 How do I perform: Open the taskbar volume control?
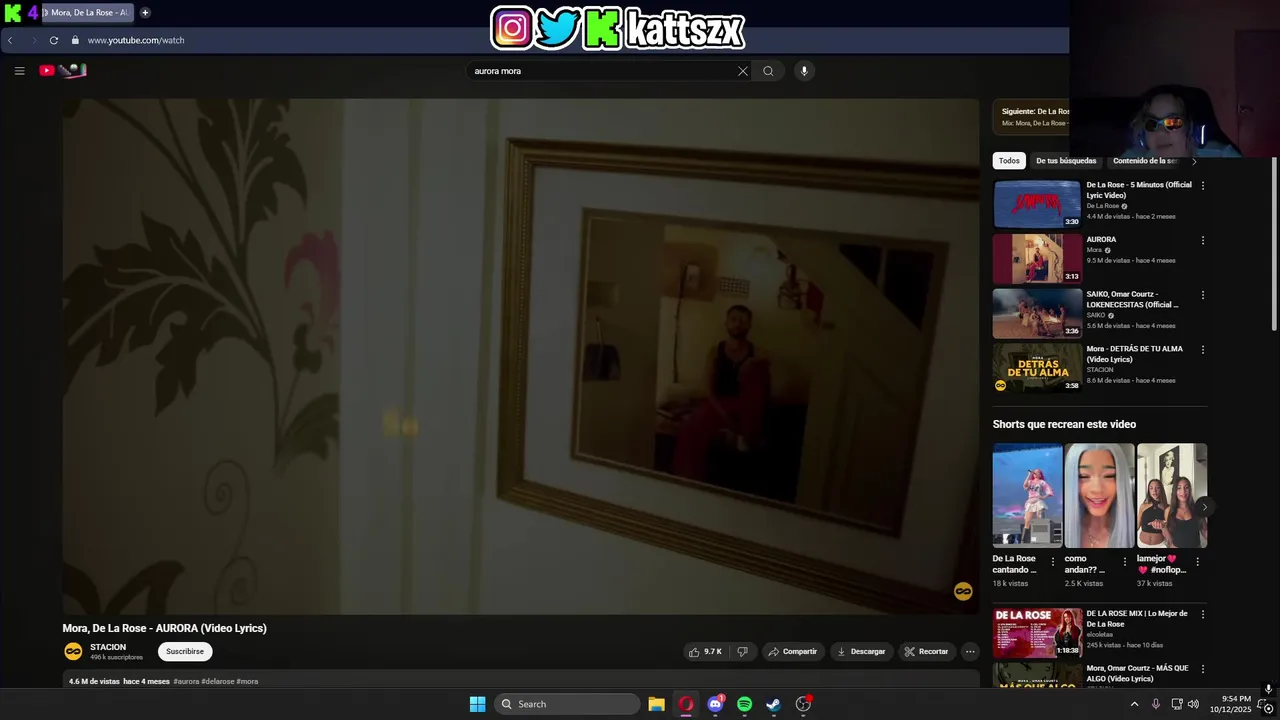(1193, 704)
